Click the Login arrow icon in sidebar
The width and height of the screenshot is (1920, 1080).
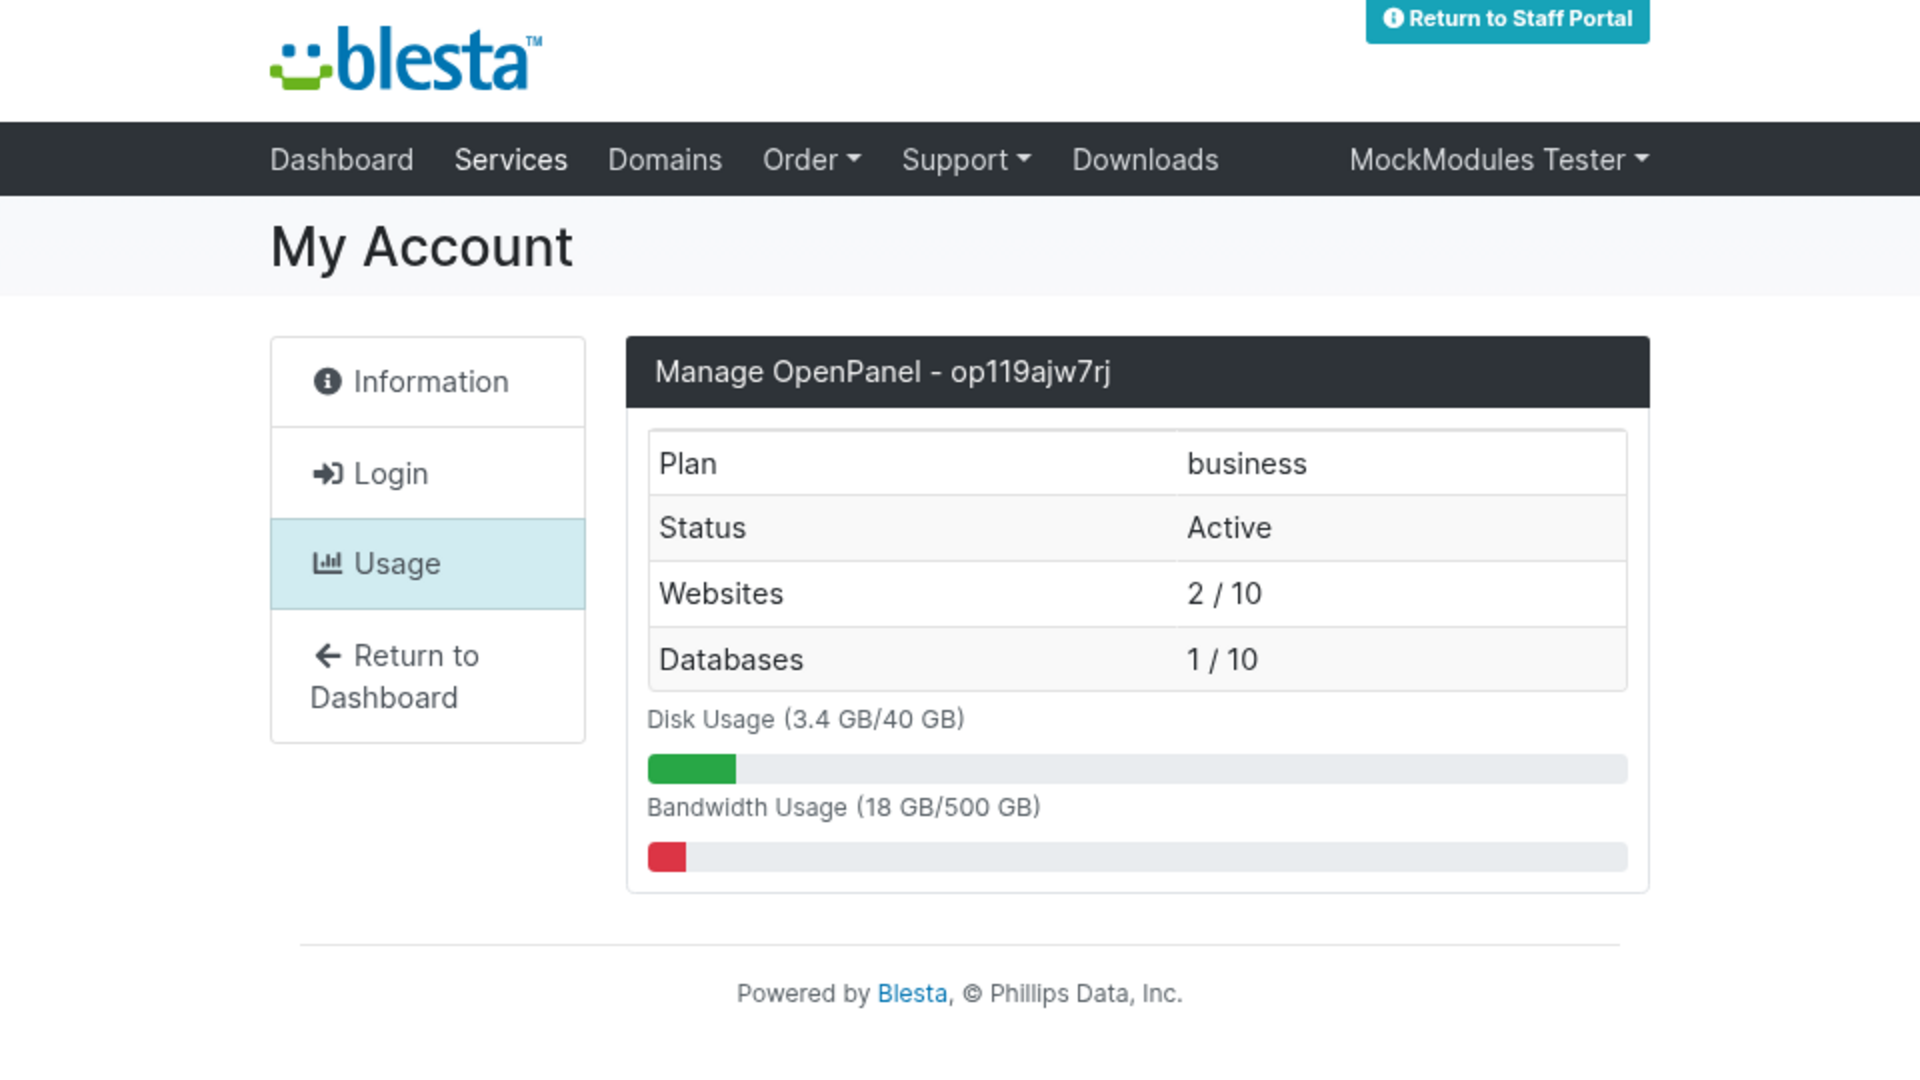coord(327,473)
